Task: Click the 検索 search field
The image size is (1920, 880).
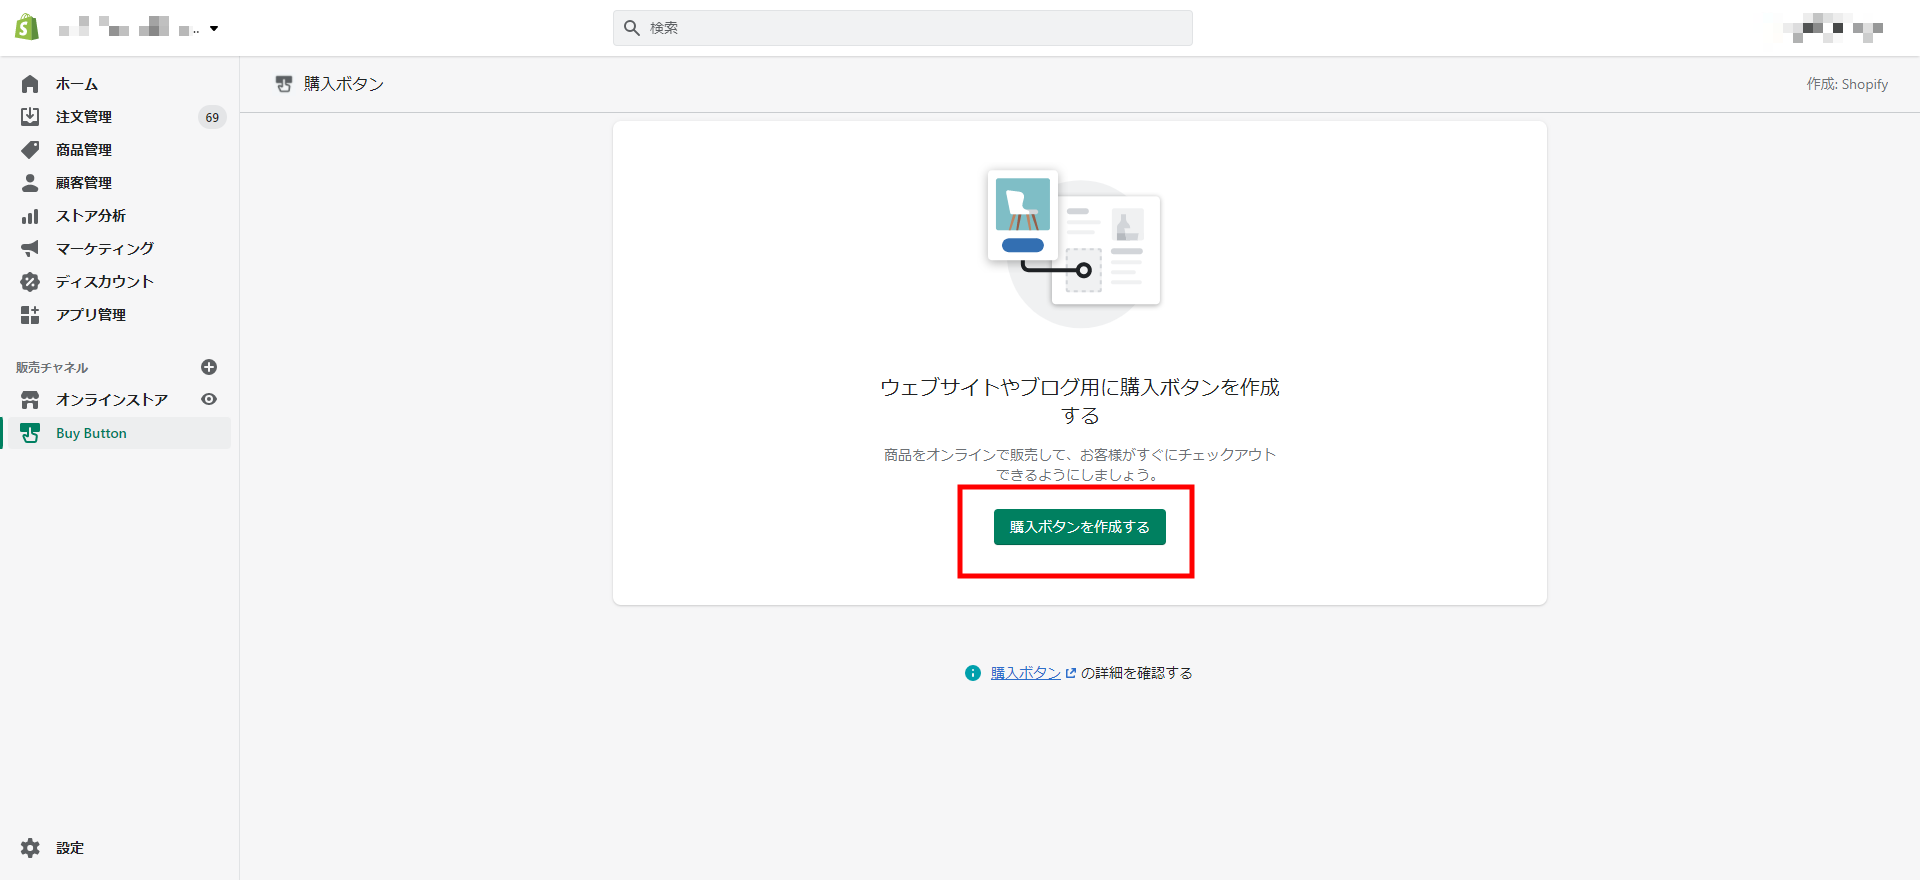Action: (902, 28)
